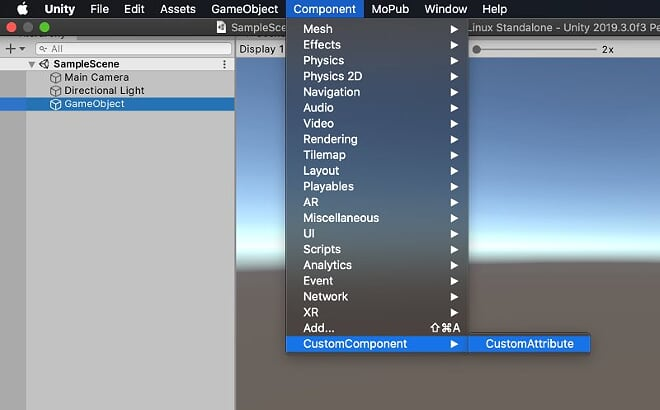Image resolution: width=660 pixels, height=410 pixels.
Task: Open the Display 1 dropdown
Action: click(261, 49)
